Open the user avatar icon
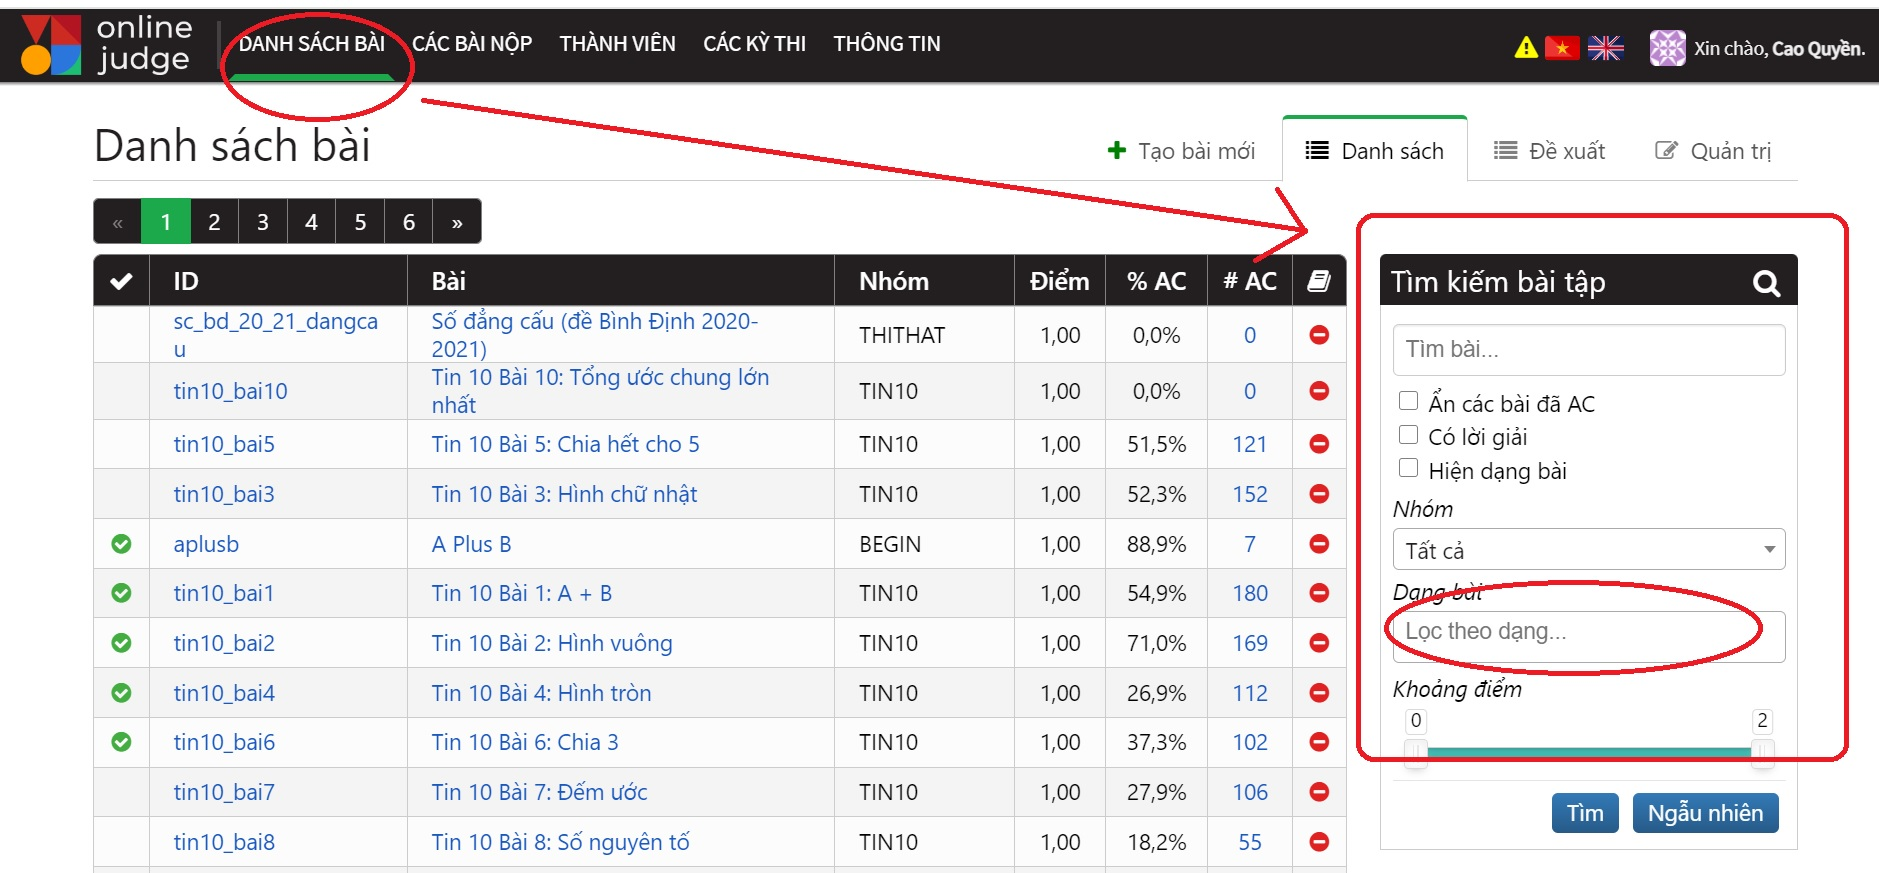The width and height of the screenshot is (1879, 873). click(x=1667, y=47)
